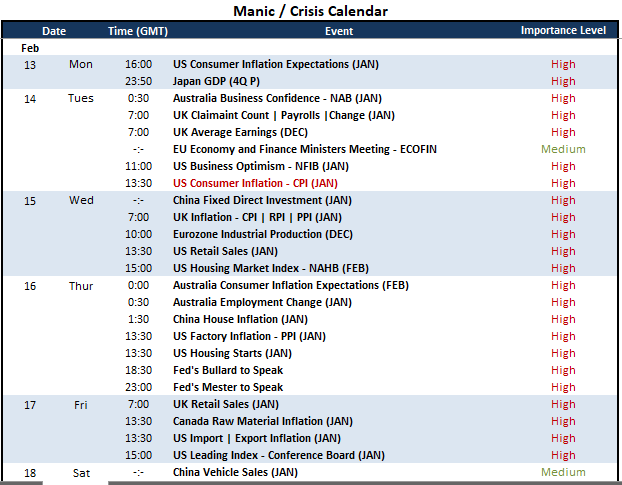
Task: Select the Importance Level column header
Action: tap(563, 31)
